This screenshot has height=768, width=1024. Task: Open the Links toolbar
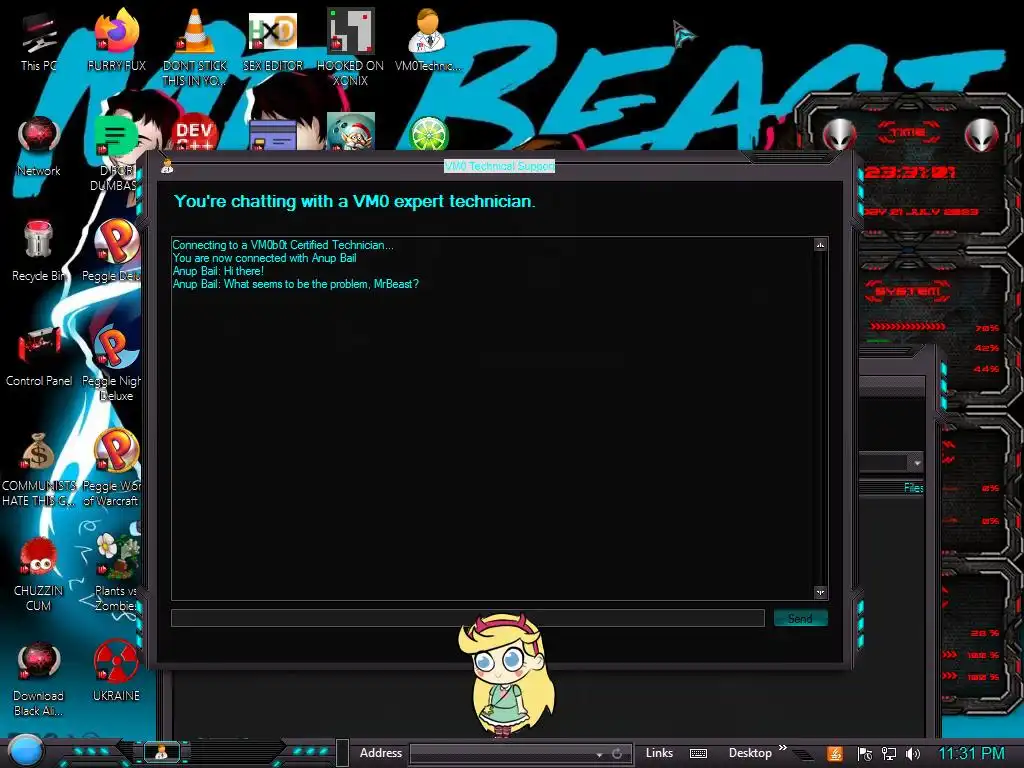pyautogui.click(x=659, y=753)
